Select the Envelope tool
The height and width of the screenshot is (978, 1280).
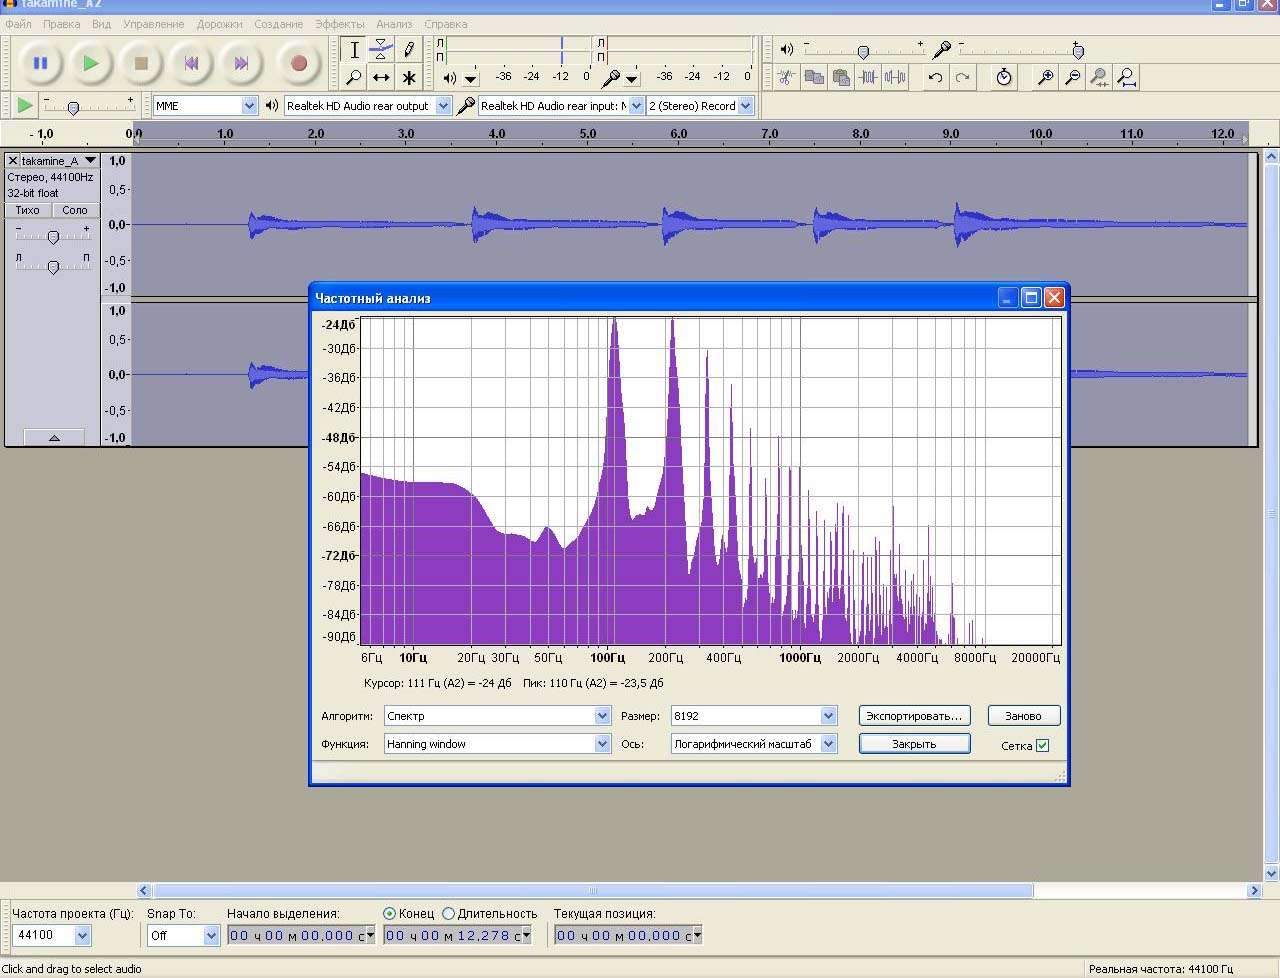coord(381,49)
